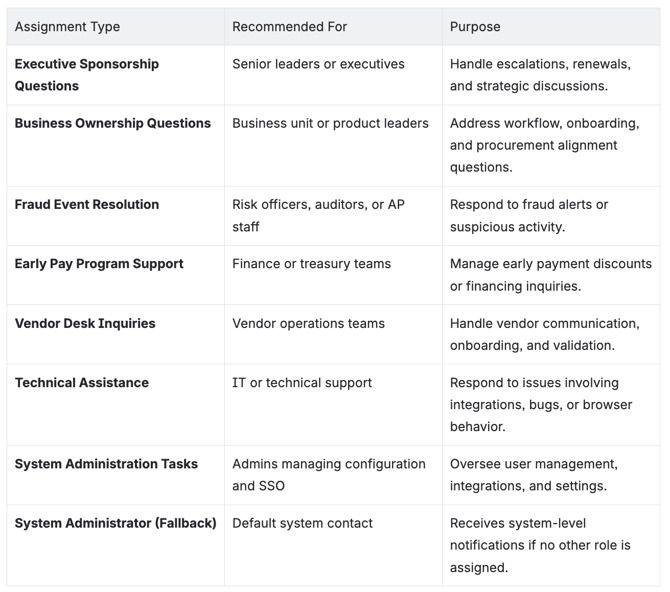
Task: Click the "Vendor operations teams" cell
Action: pos(308,324)
